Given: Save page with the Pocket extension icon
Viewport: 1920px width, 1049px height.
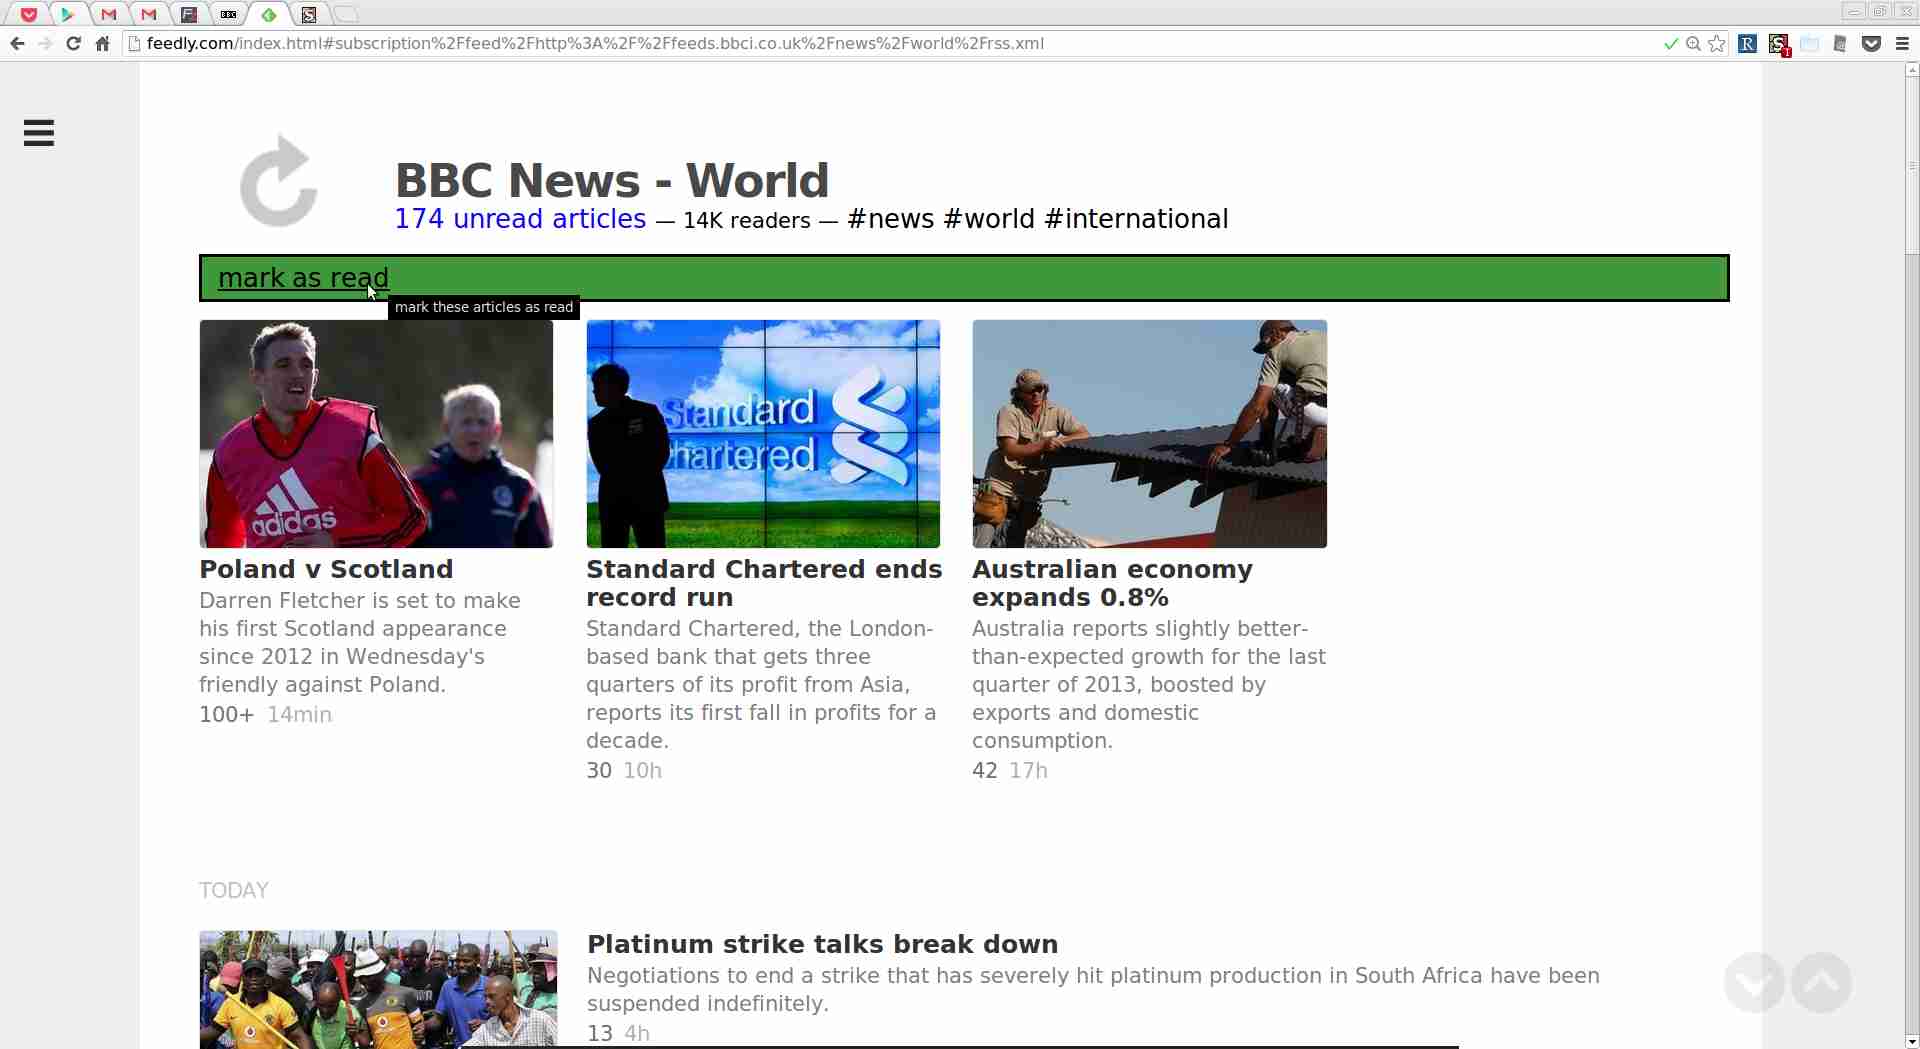Looking at the screenshot, I should 1871,43.
